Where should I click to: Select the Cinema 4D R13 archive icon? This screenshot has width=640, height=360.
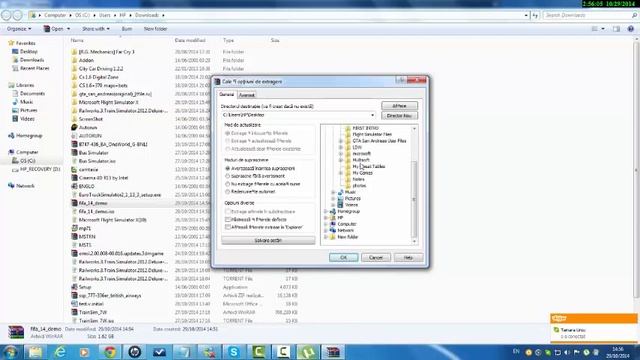pos(74,178)
